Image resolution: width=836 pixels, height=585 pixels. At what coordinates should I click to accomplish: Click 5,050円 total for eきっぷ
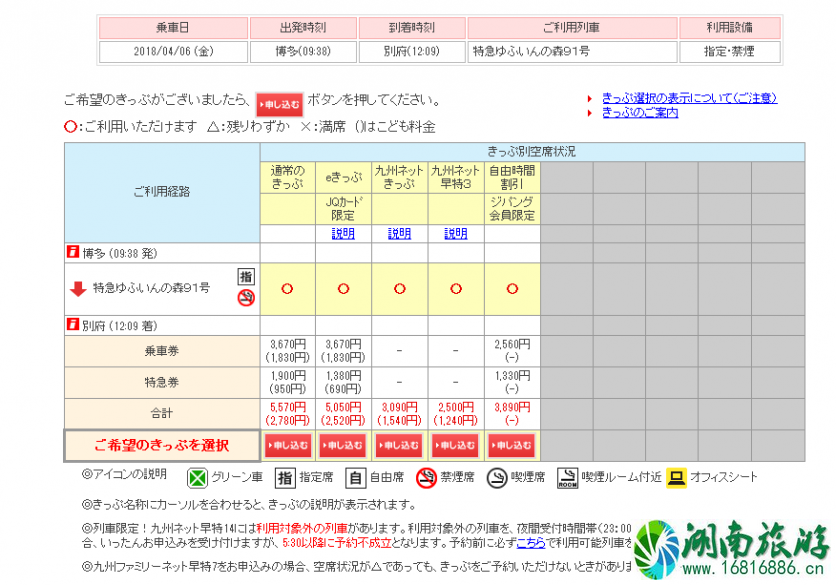343,407
